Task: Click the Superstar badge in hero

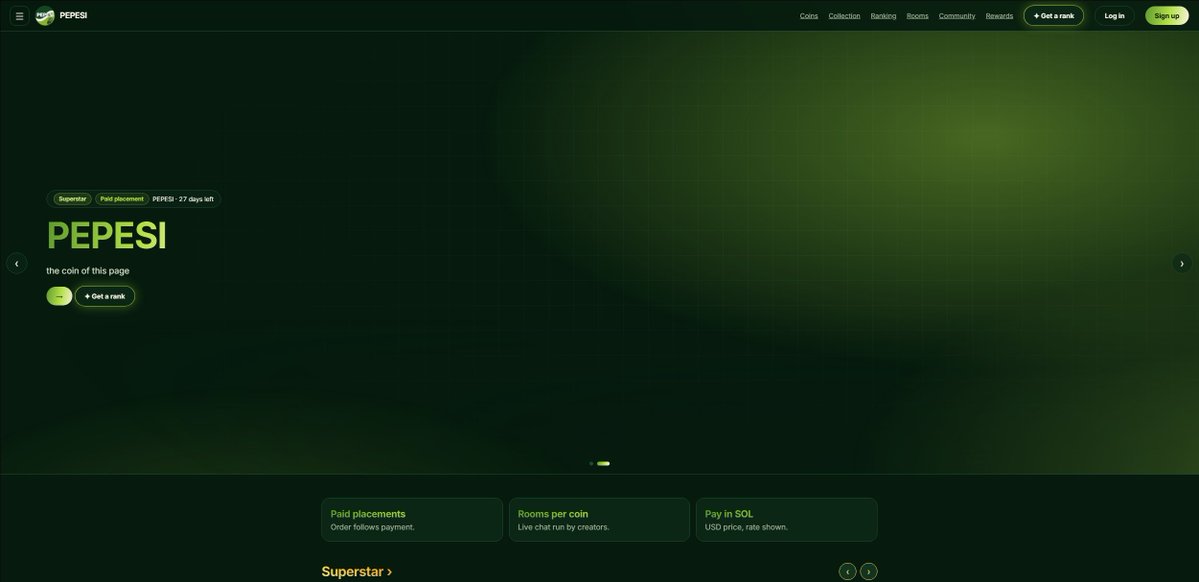Action: coord(73,199)
